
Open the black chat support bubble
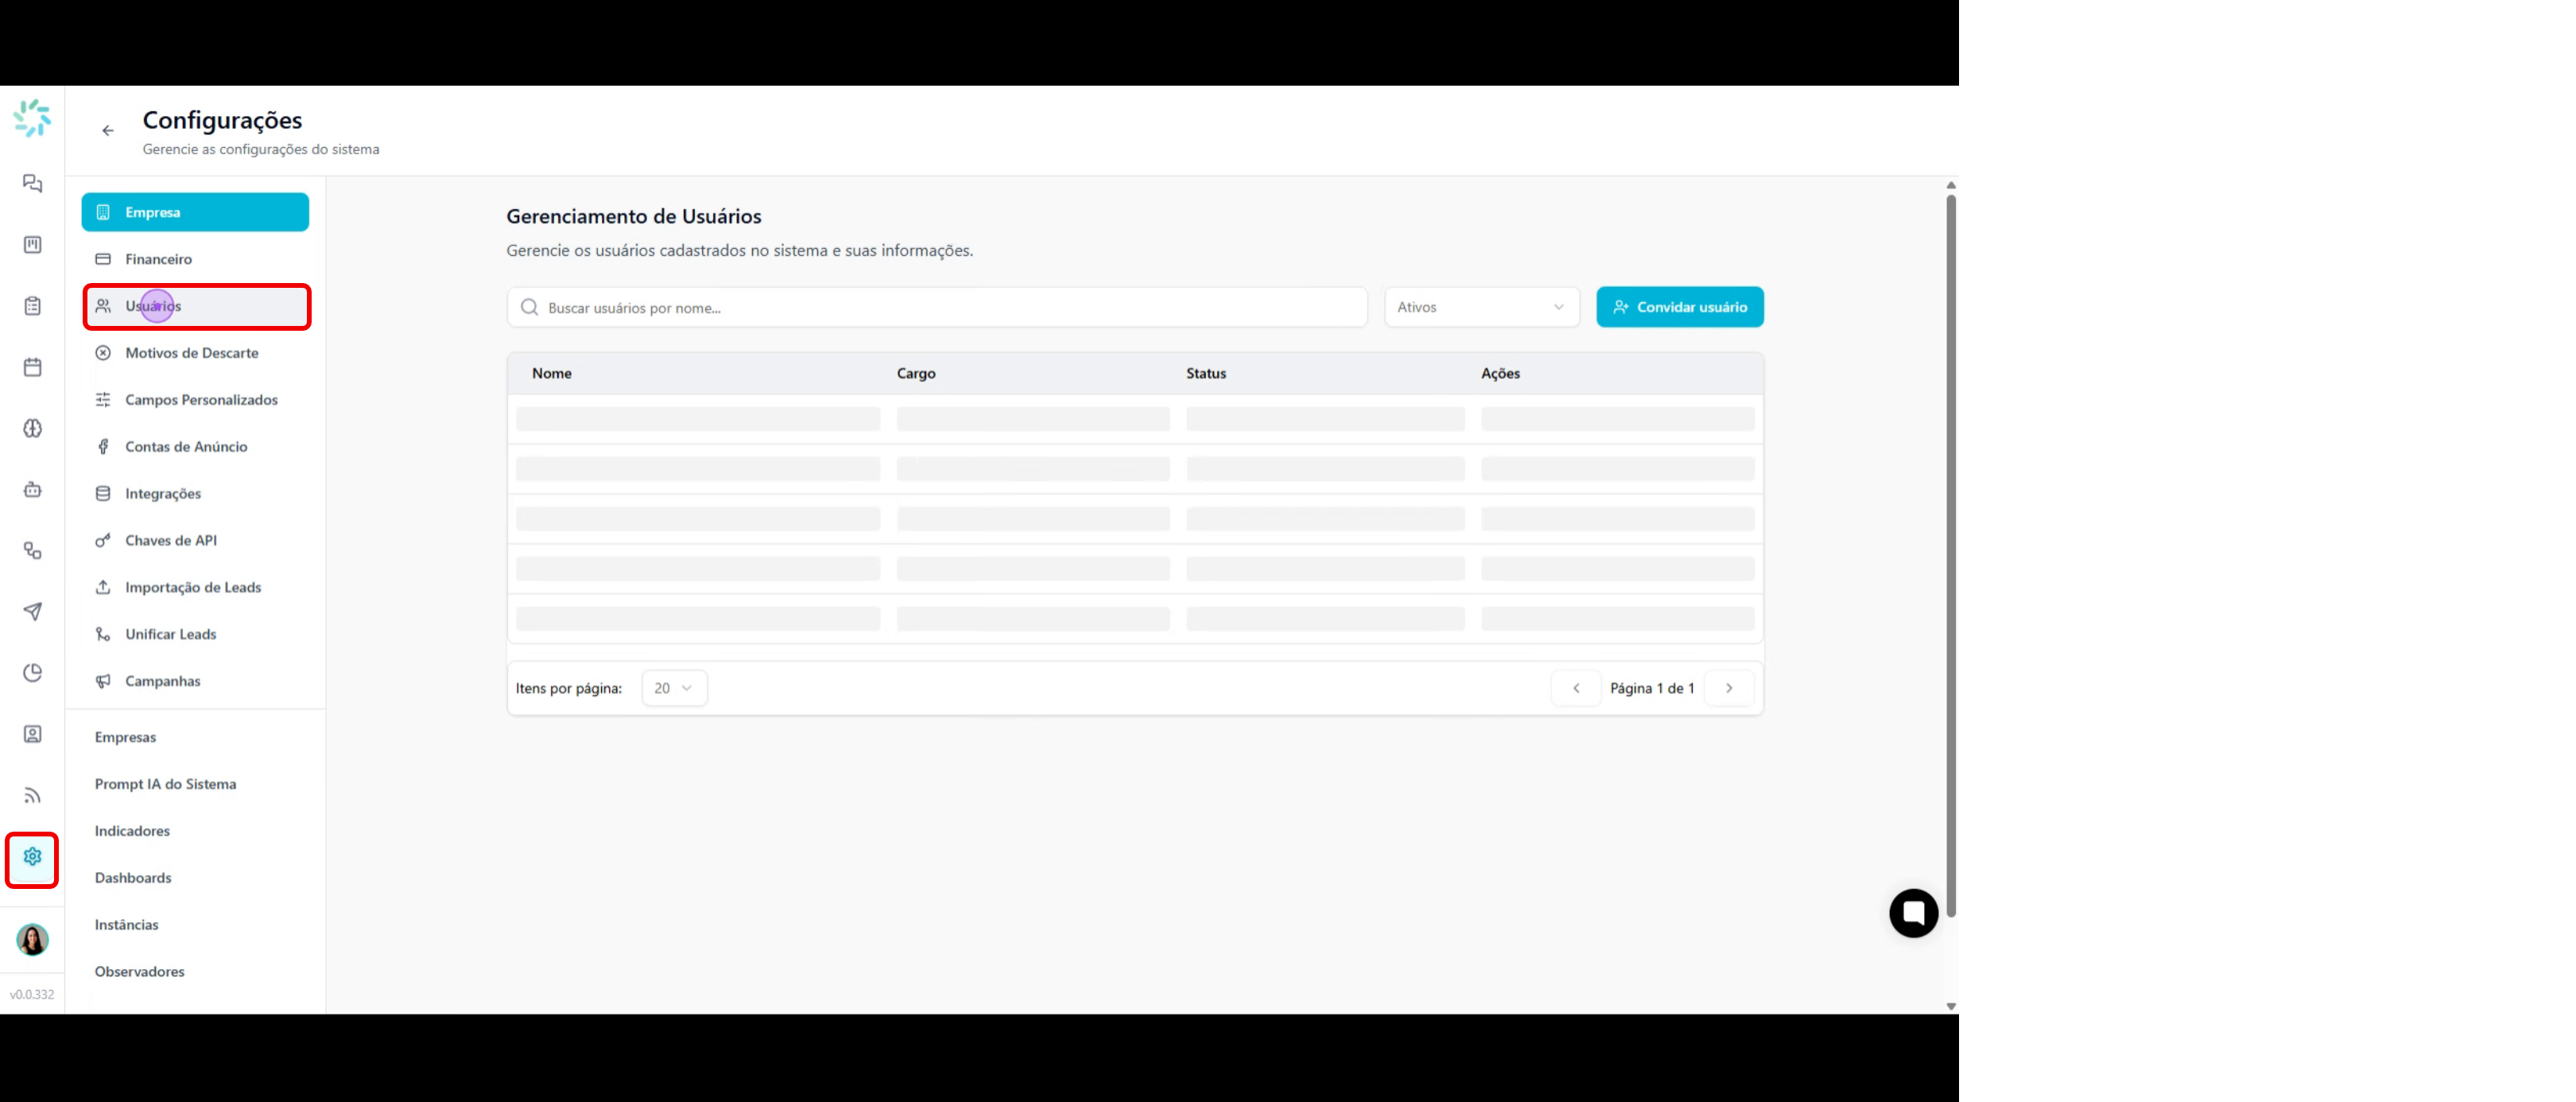[x=1913, y=913]
